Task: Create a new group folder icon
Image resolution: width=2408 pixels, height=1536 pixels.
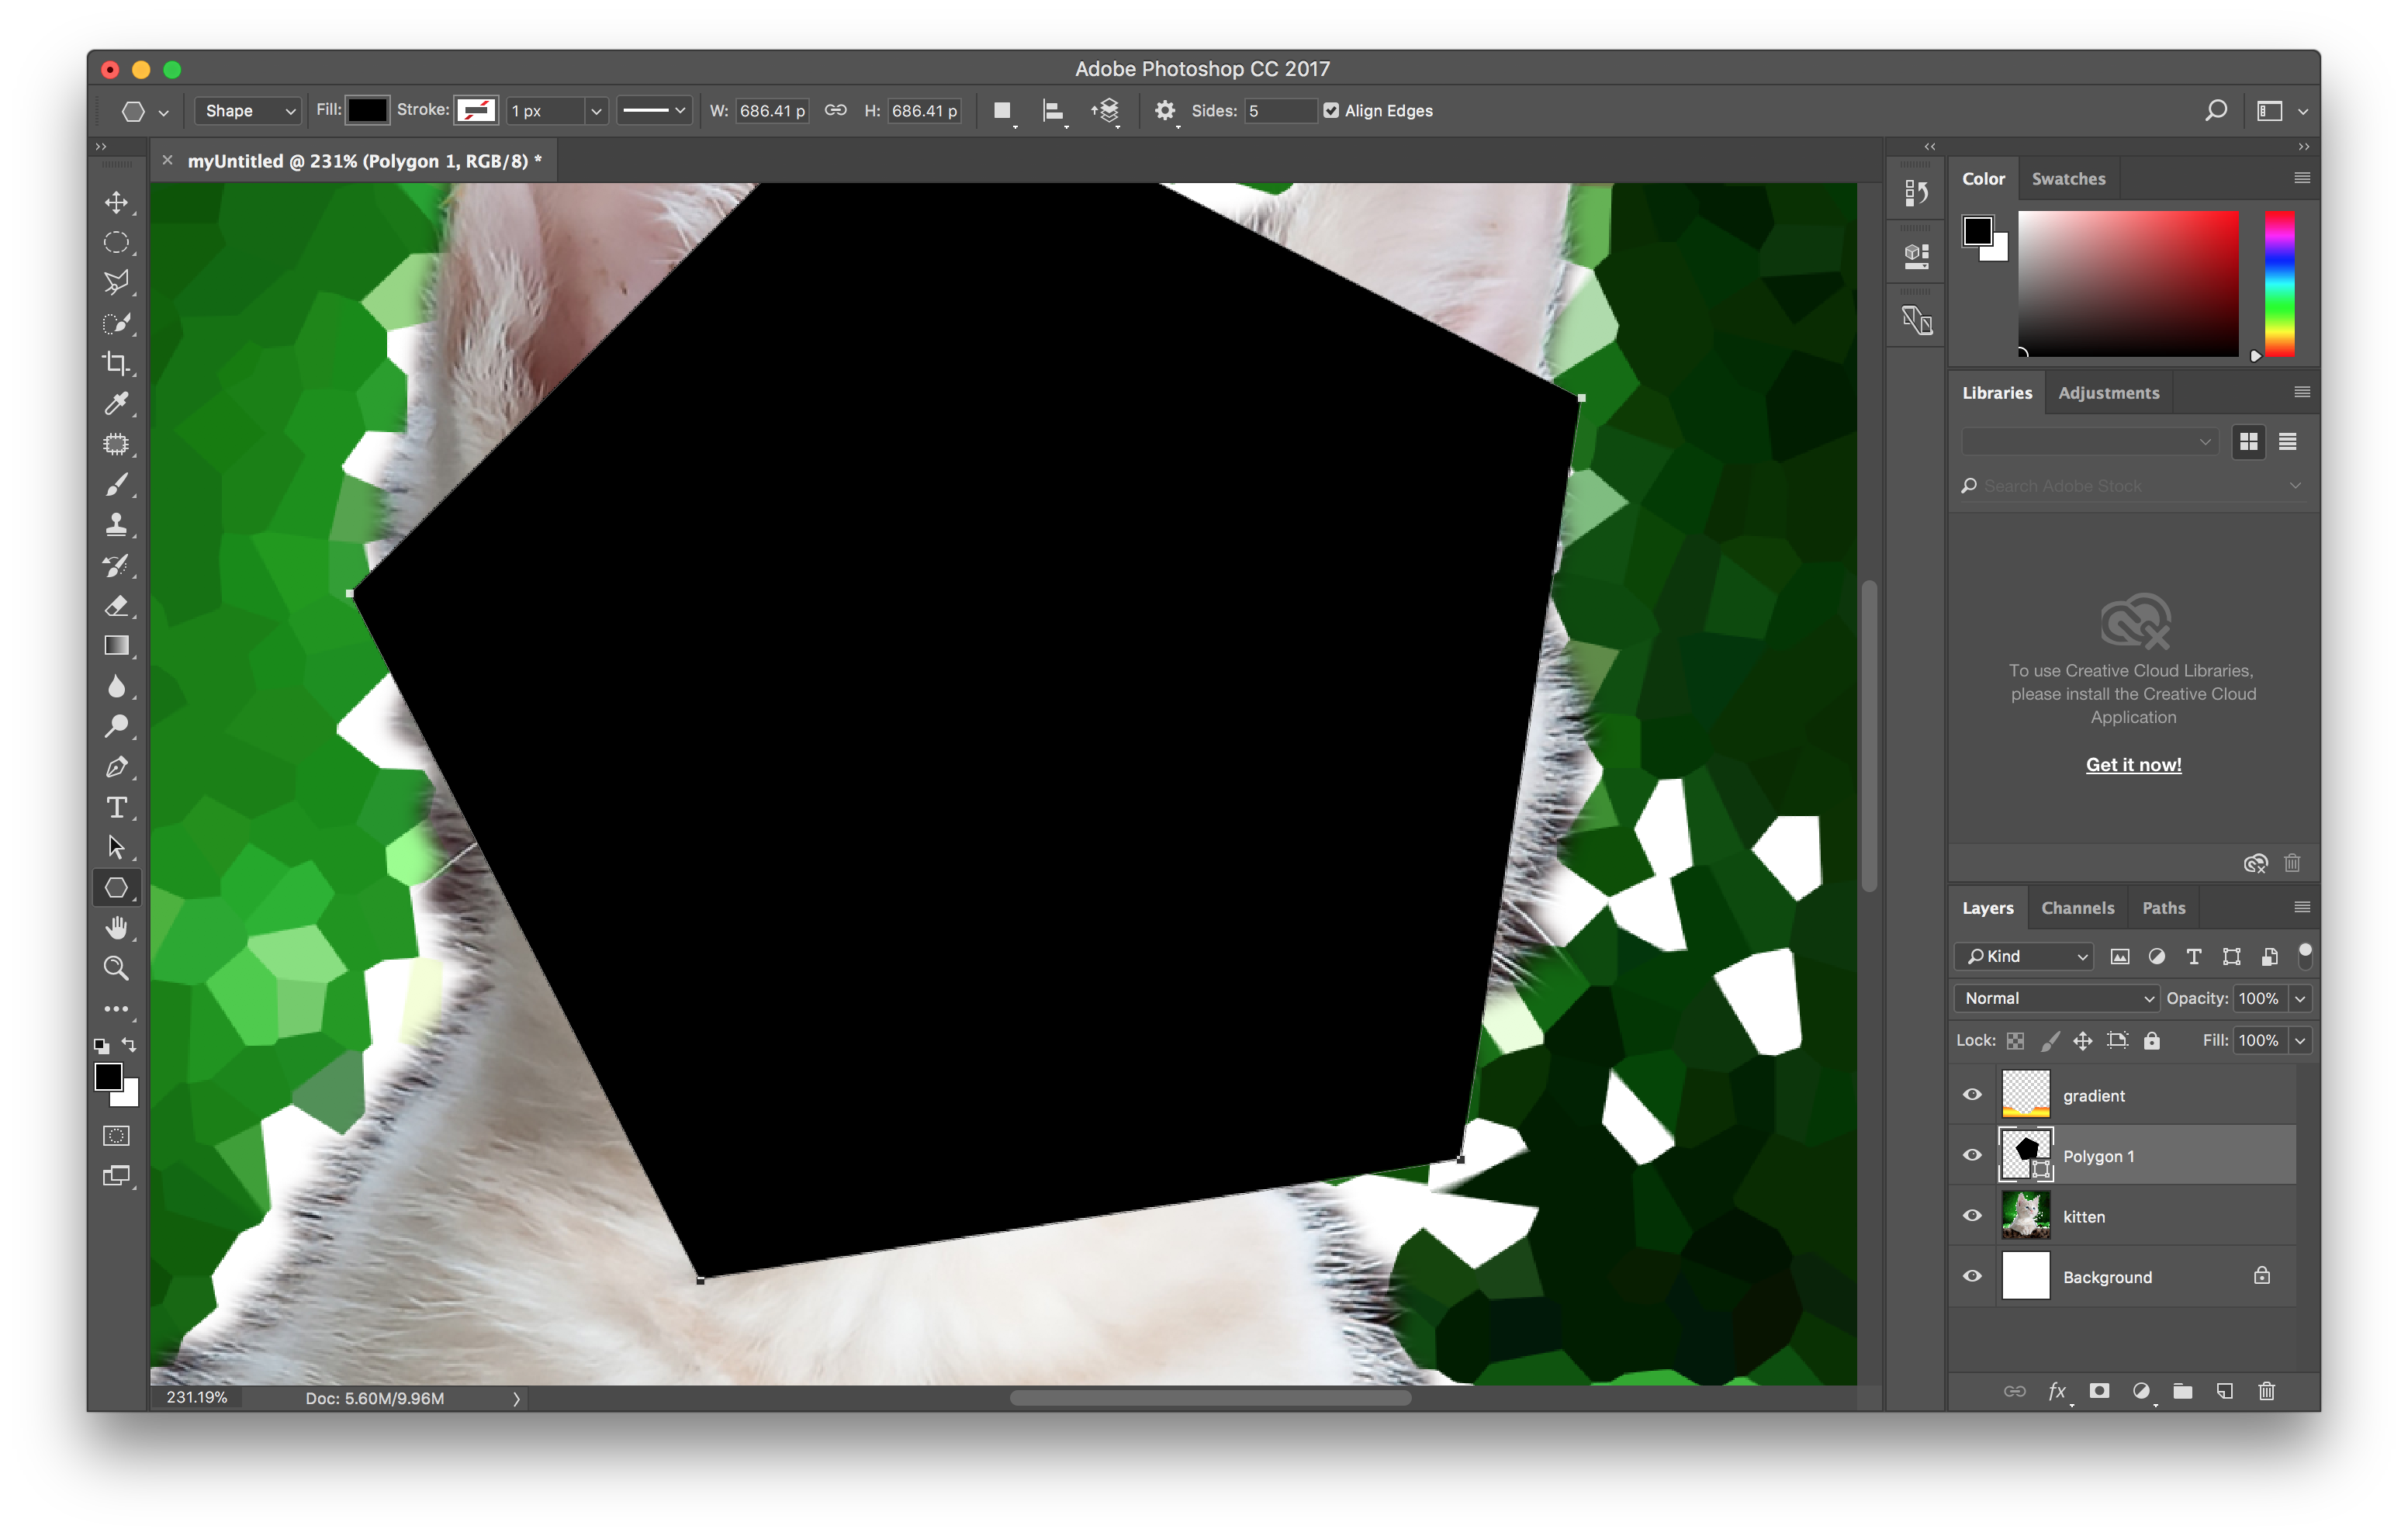Action: tap(2182, 1391)
